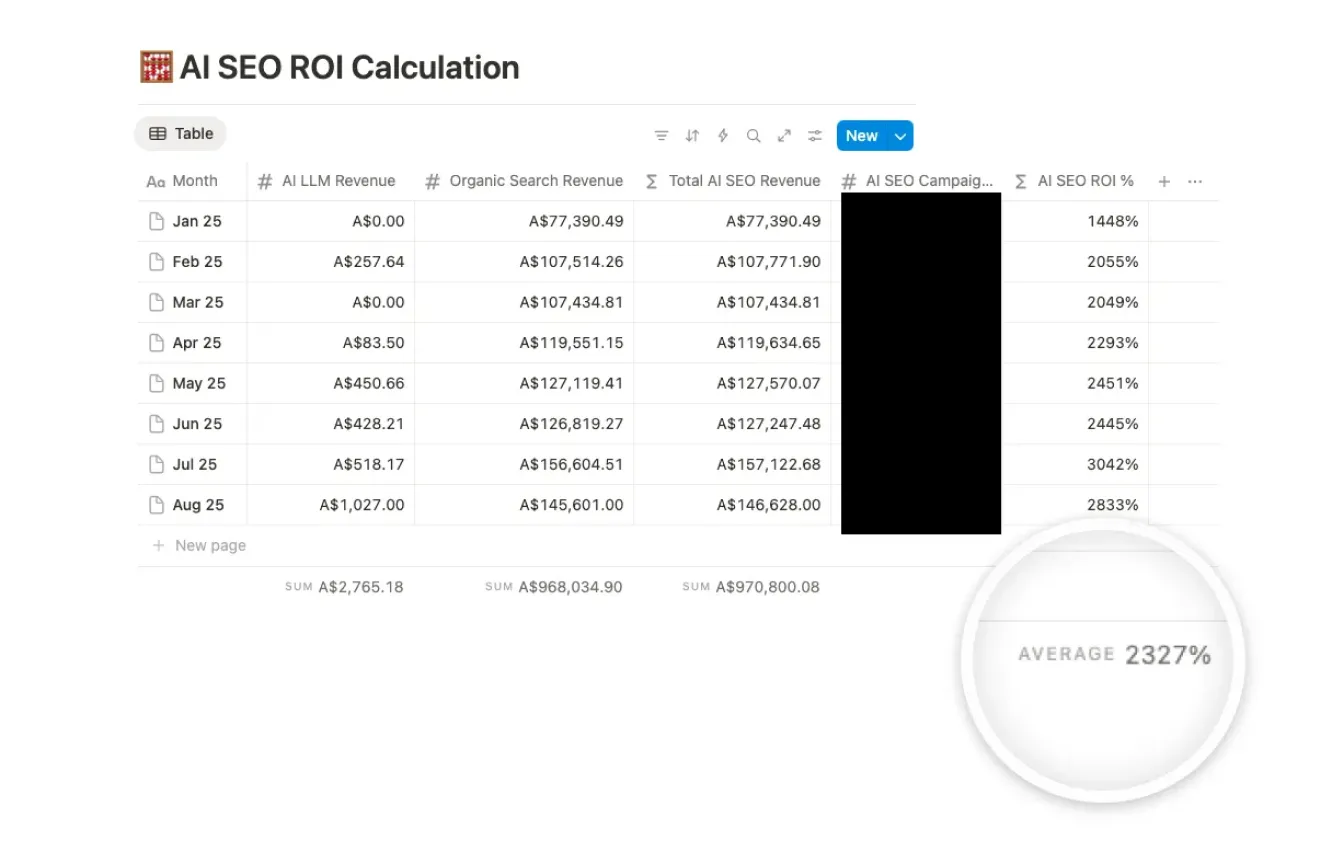The height and width of the screenshot is (843, 1332).
Task: Open the Jan 25 page icon
Action: tap(156, 221)
